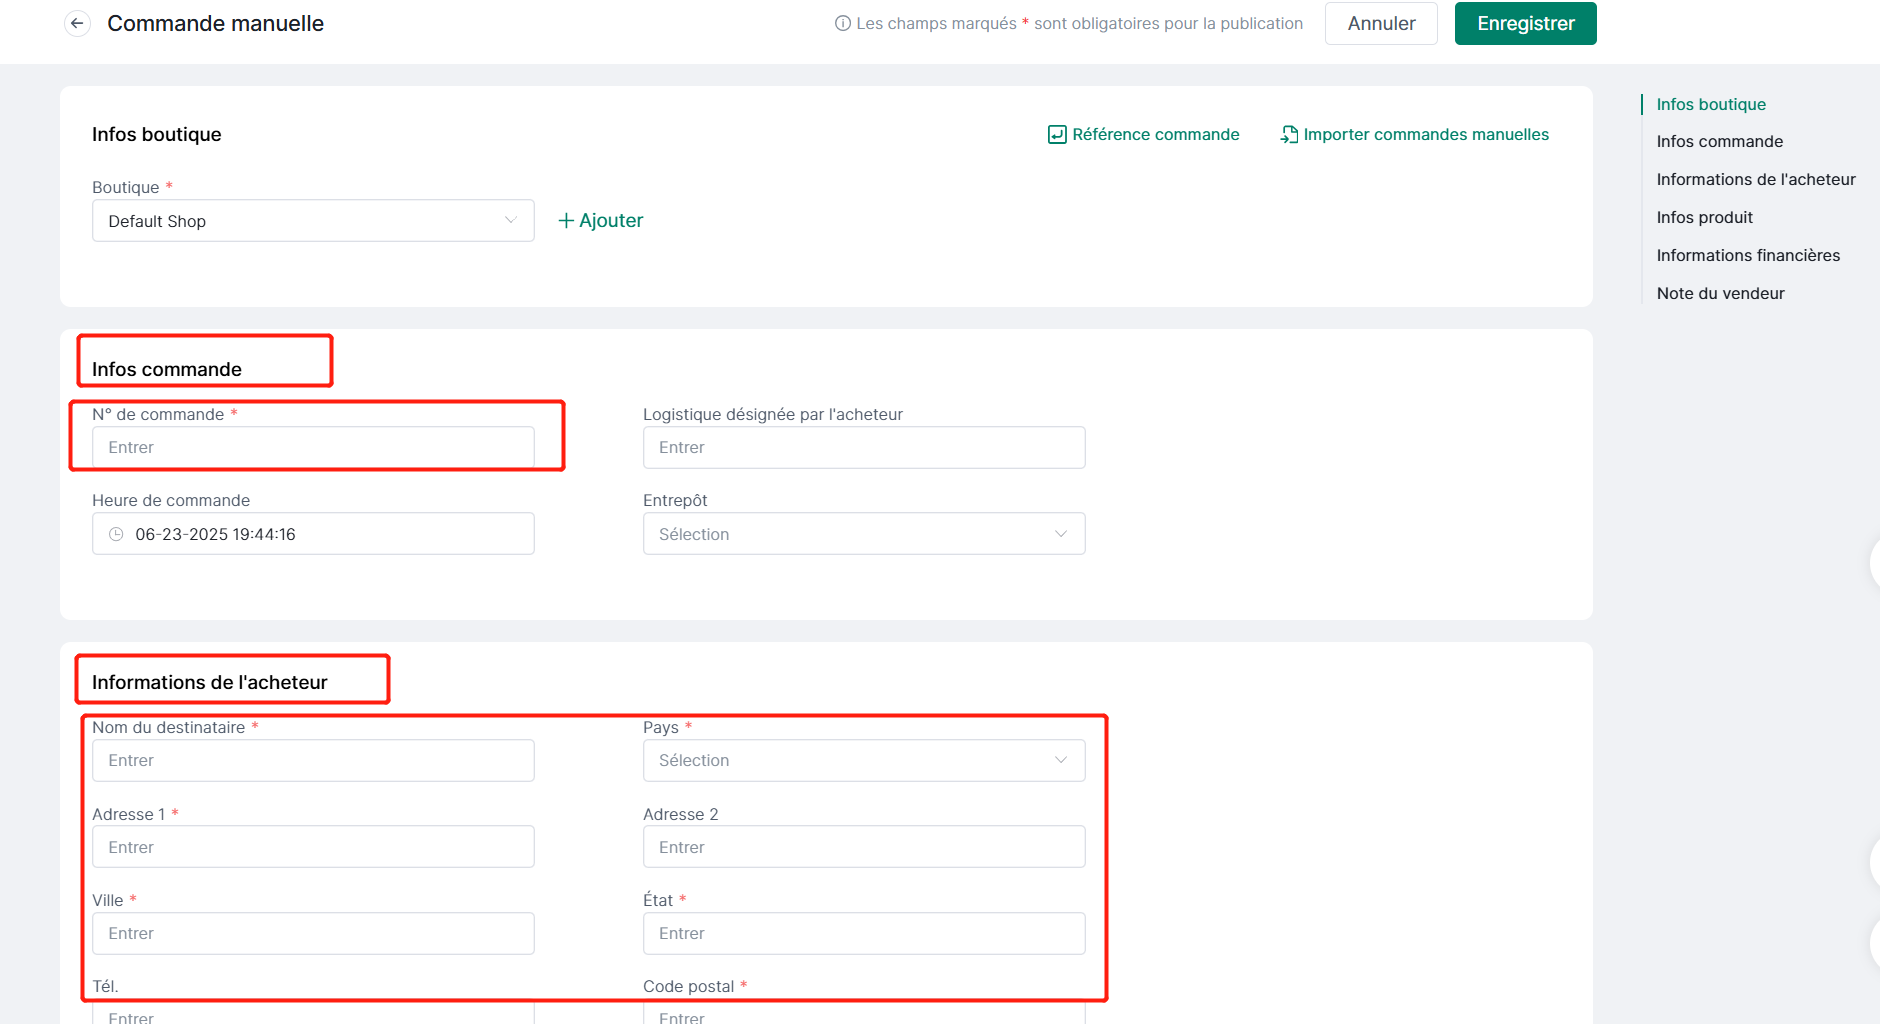Open the Référence commande link
The width and height of the screenshot is (1880, 1024).
(x=1143, y=134)
